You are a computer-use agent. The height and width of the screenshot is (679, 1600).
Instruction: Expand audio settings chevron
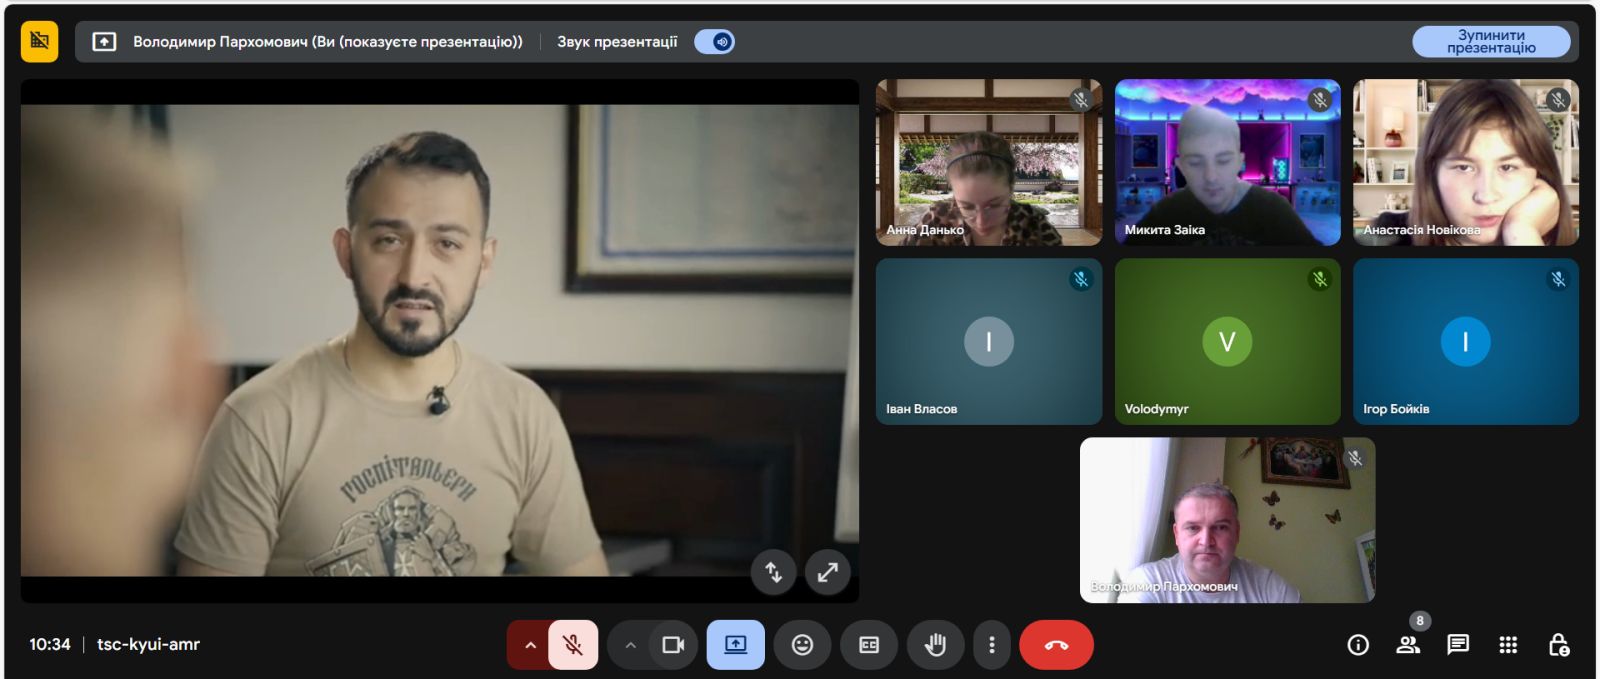click(x=530, y=645)
